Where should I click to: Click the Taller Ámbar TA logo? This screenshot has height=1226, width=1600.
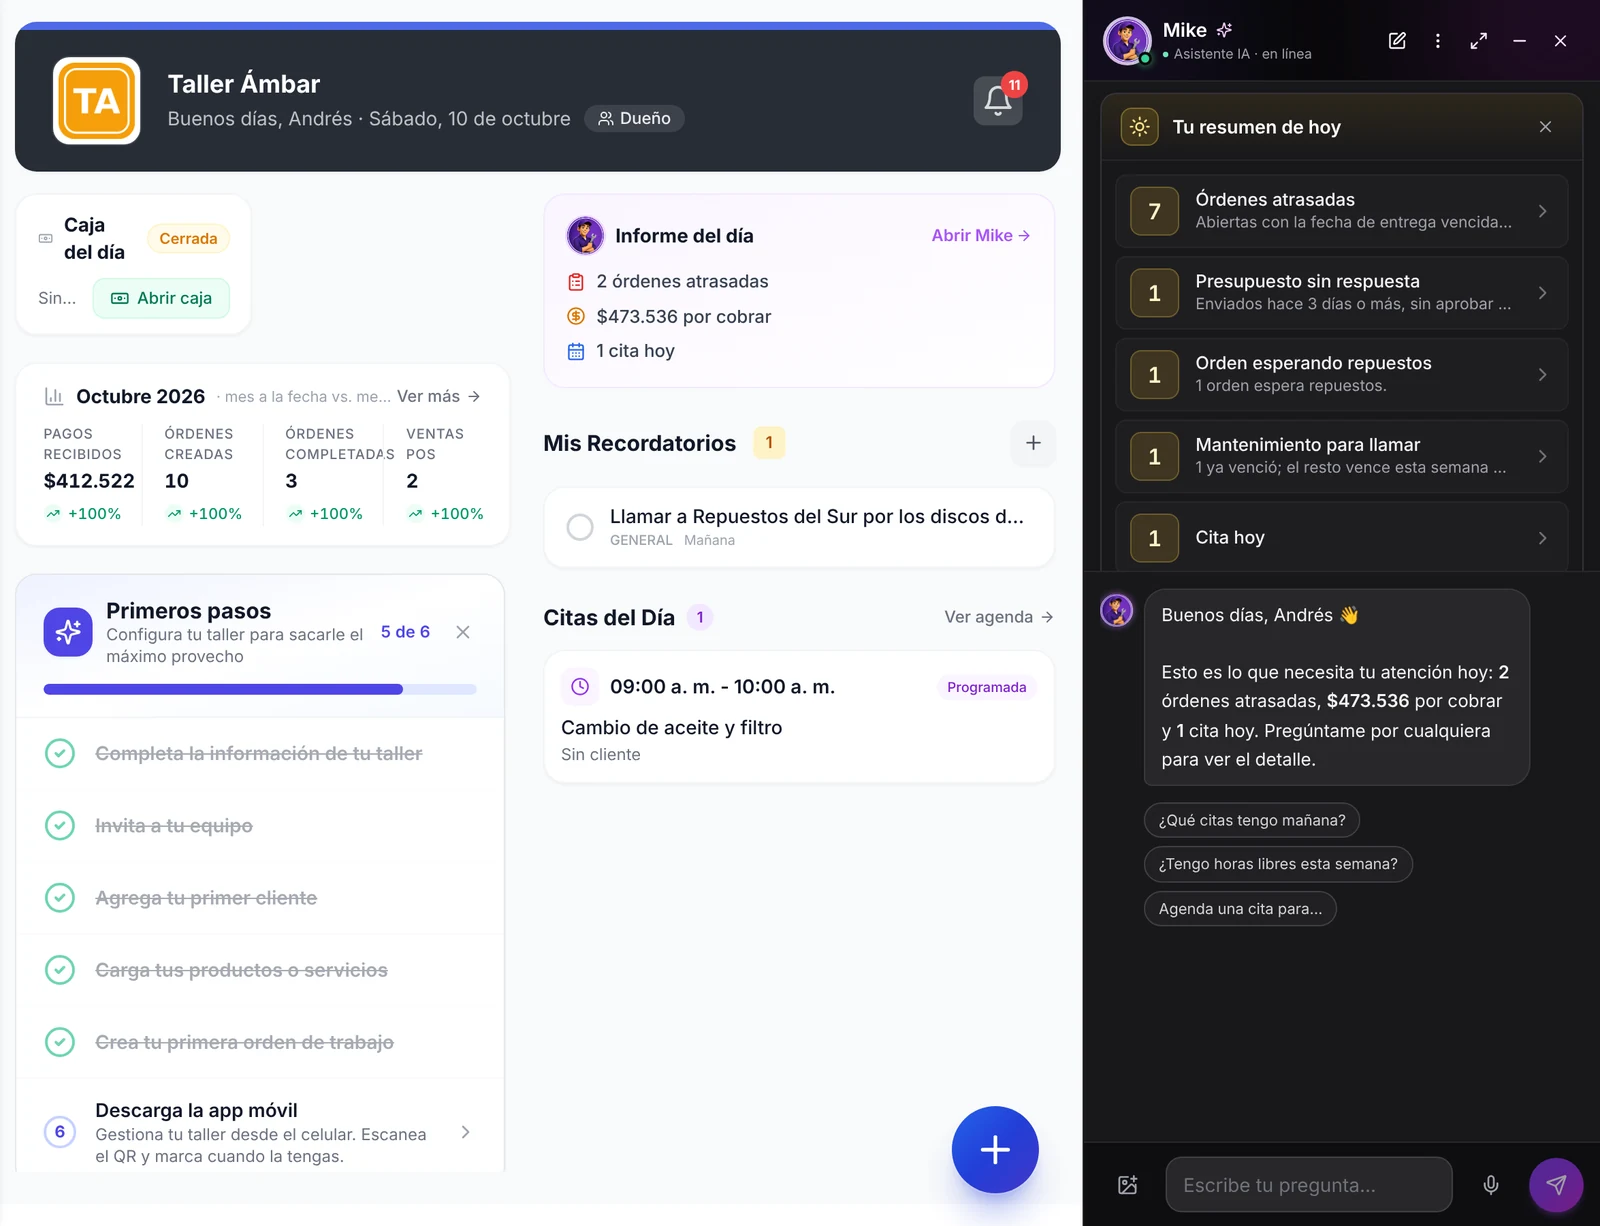point(96,101)
